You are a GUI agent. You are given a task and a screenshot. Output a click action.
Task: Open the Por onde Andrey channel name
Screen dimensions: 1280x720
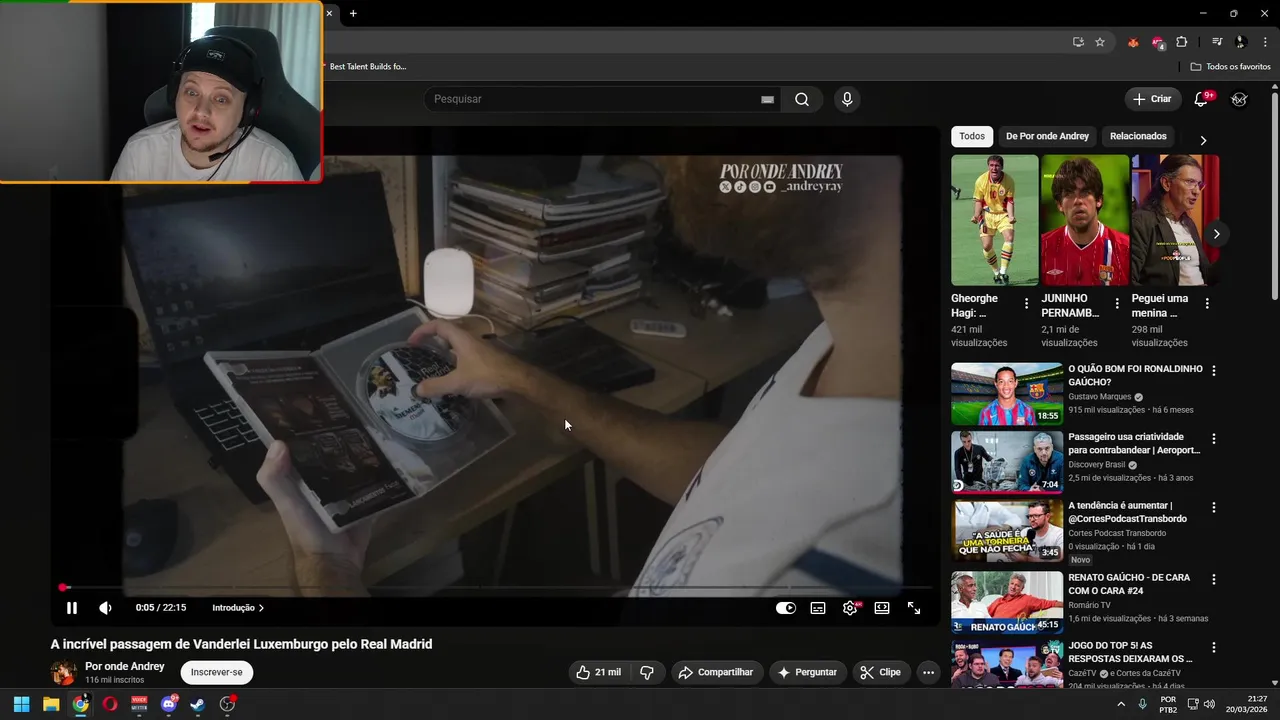click(125, 666)
